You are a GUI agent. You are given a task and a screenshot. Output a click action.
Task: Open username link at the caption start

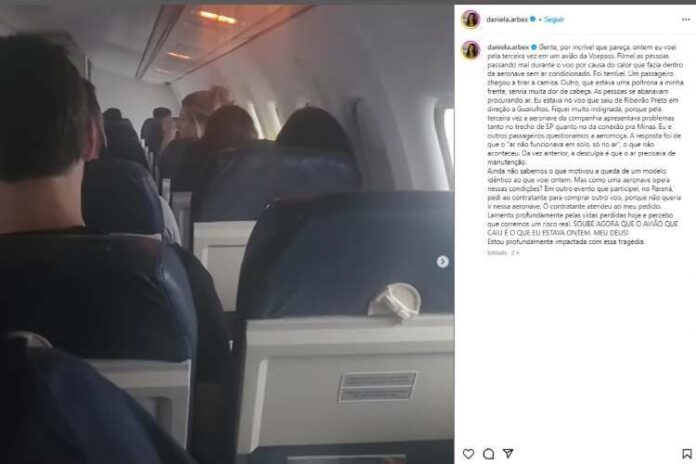(508, 47)
